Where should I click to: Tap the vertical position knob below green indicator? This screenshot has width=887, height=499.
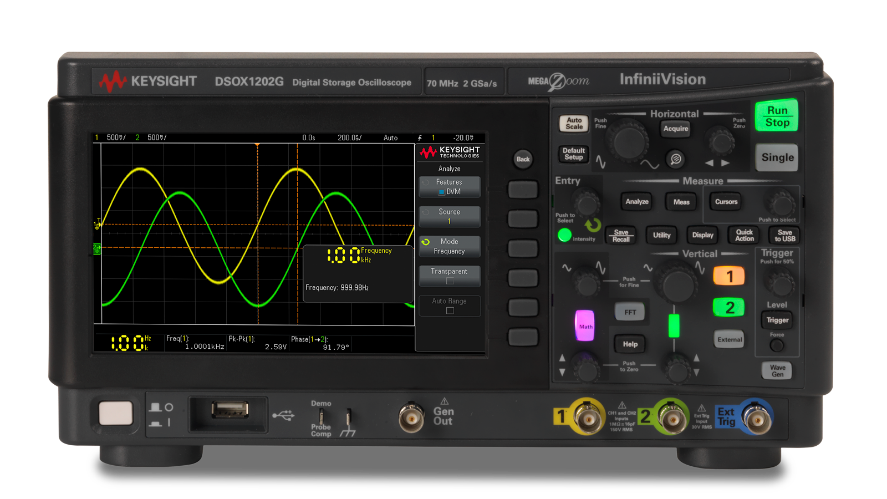coord(677,368)
